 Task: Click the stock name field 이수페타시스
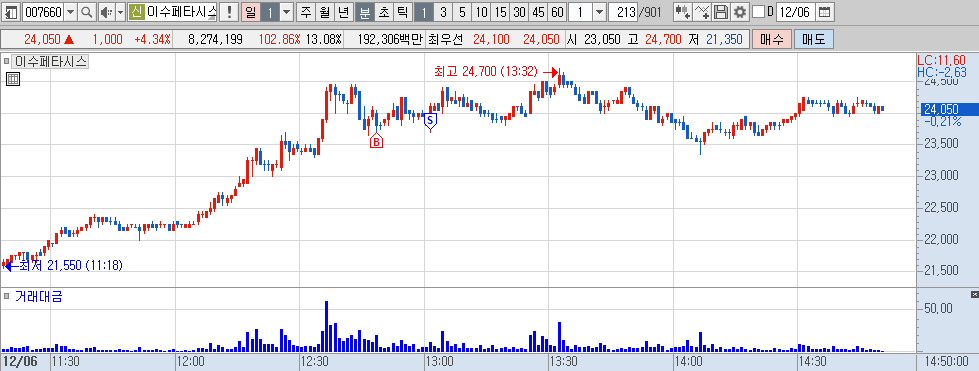click(x=182, y=12)
